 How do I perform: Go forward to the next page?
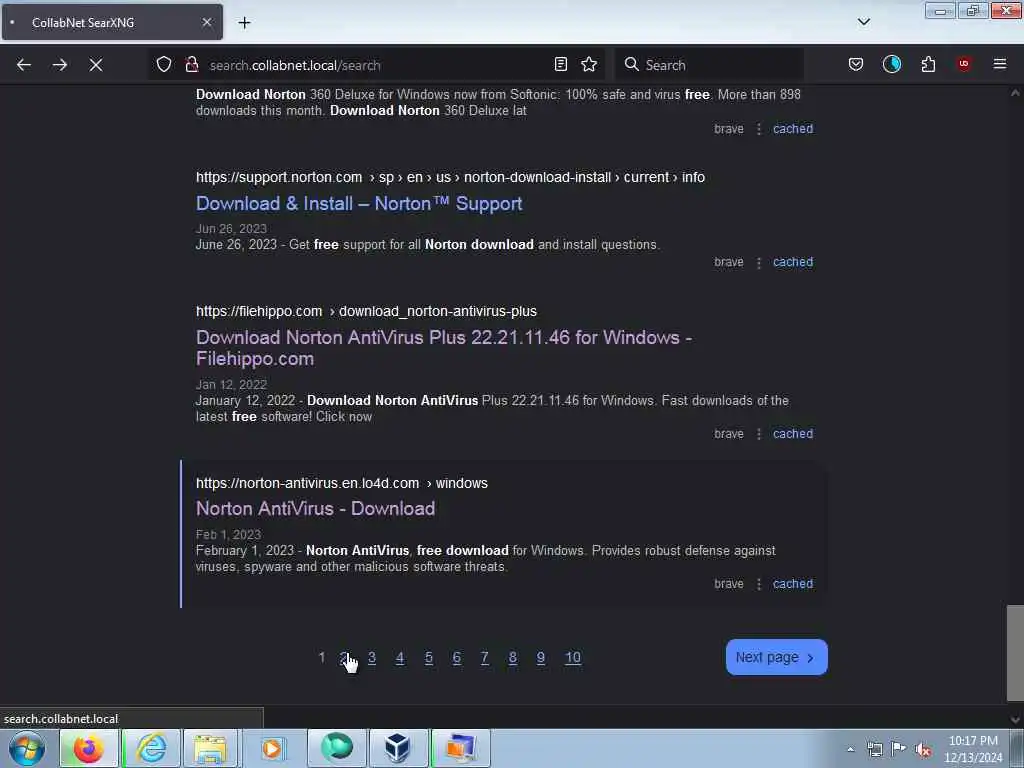point(59,65)
